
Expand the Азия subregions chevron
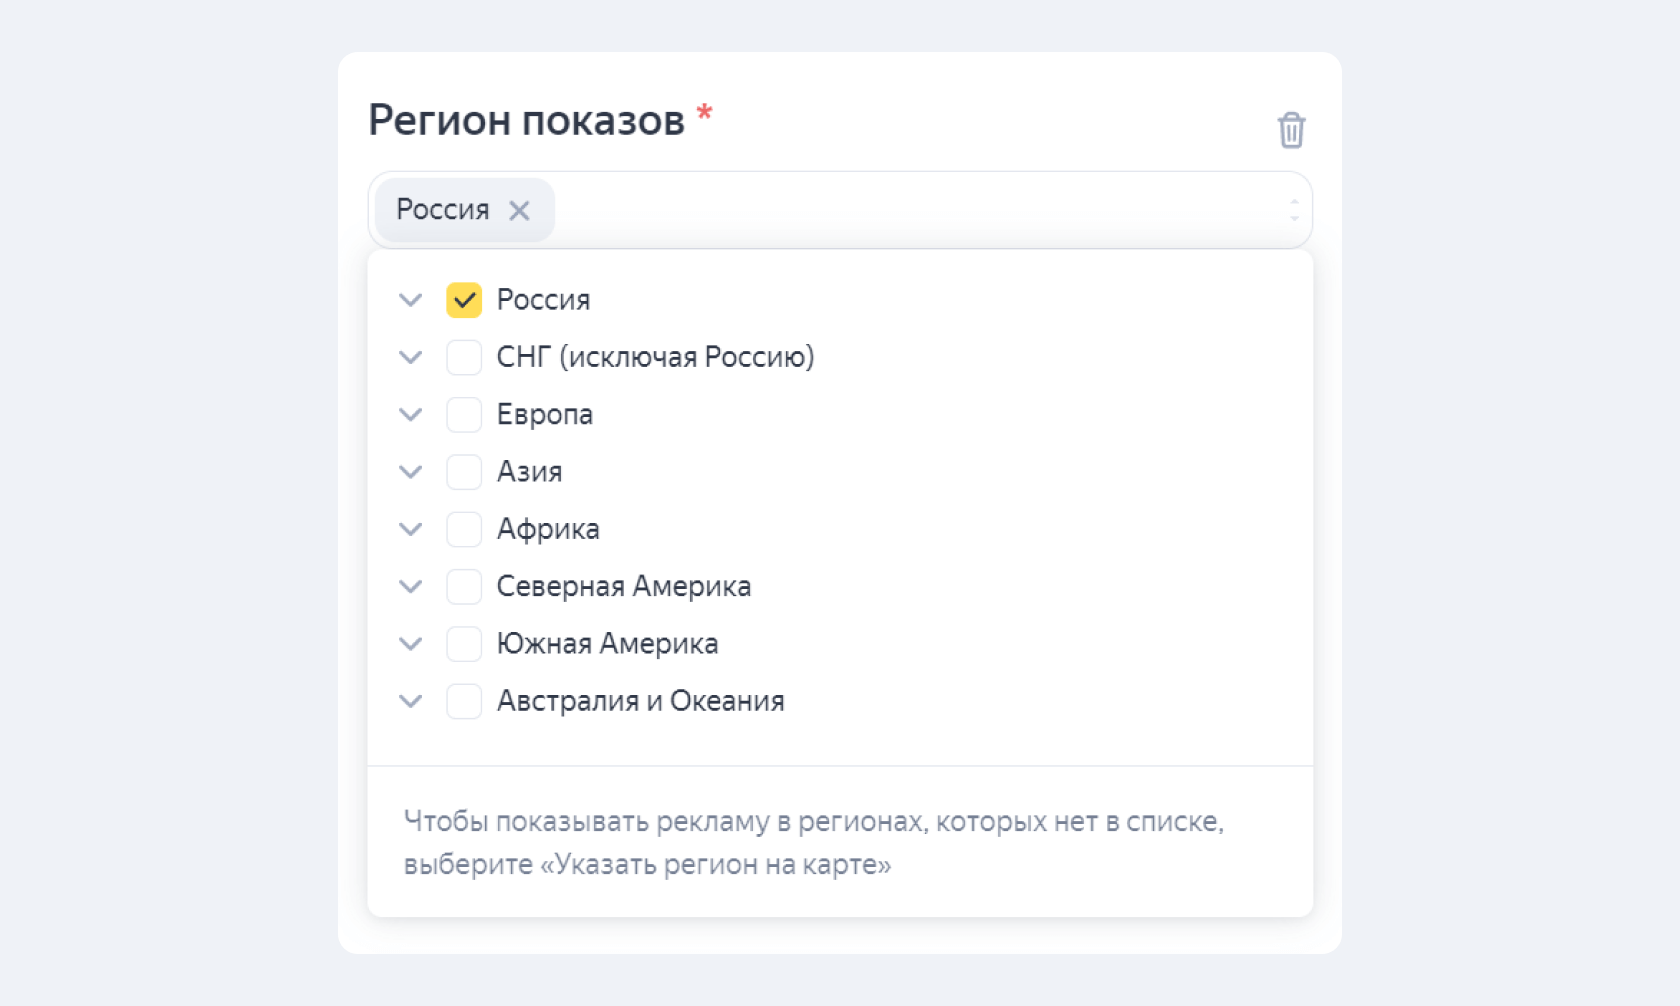[x=410, y=472]
